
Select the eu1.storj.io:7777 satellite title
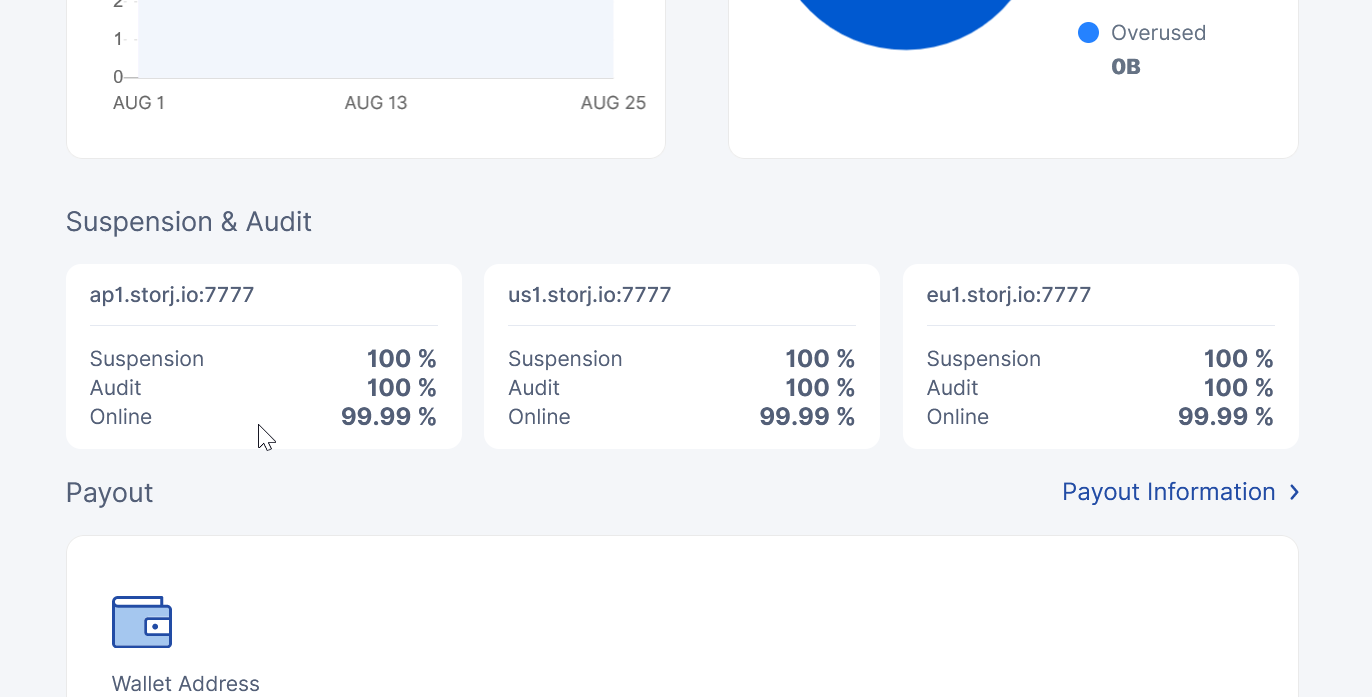click(x=1008, y=295)
